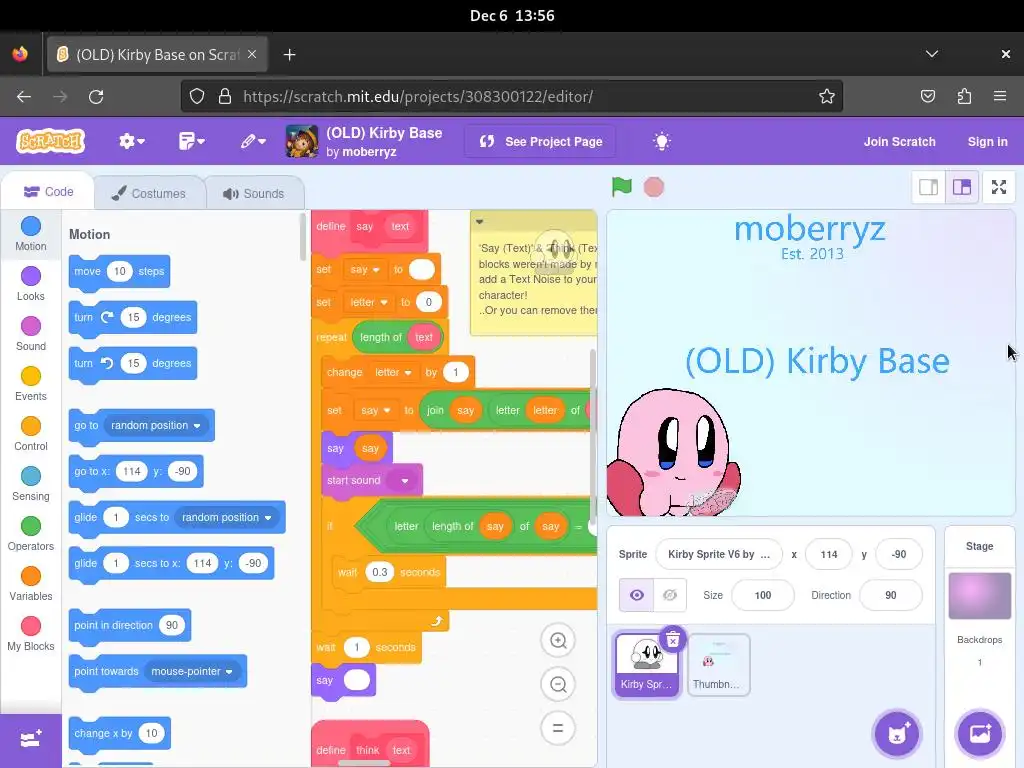Open the Choose a Sprite button
The height and width of the screenshot is (768, 1024).
pyautogui.click(x=897, y=733)
